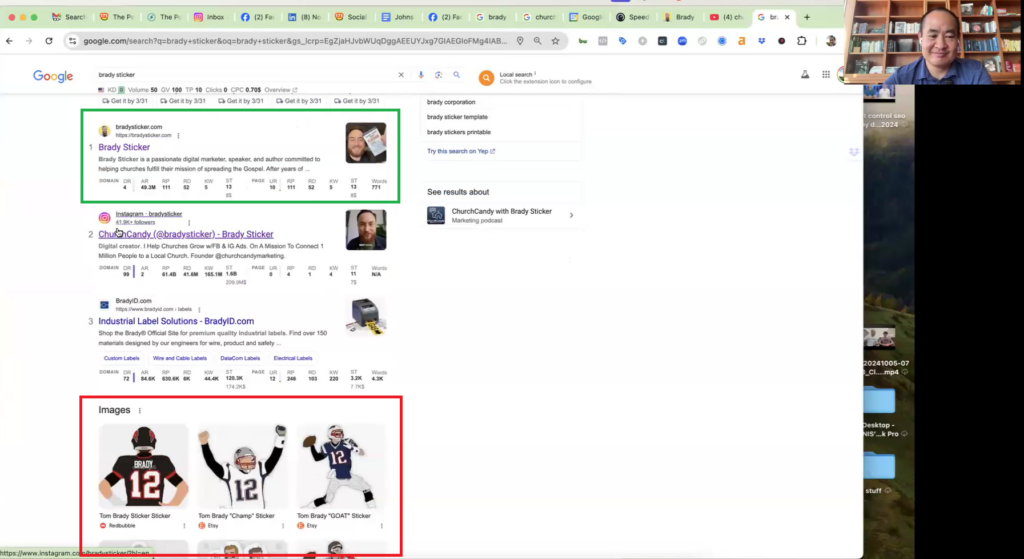This screenshot has width=1024, height=559.
Task: Click the label printer thumbnail beside BradyID result
Action: tap(366, 317)
